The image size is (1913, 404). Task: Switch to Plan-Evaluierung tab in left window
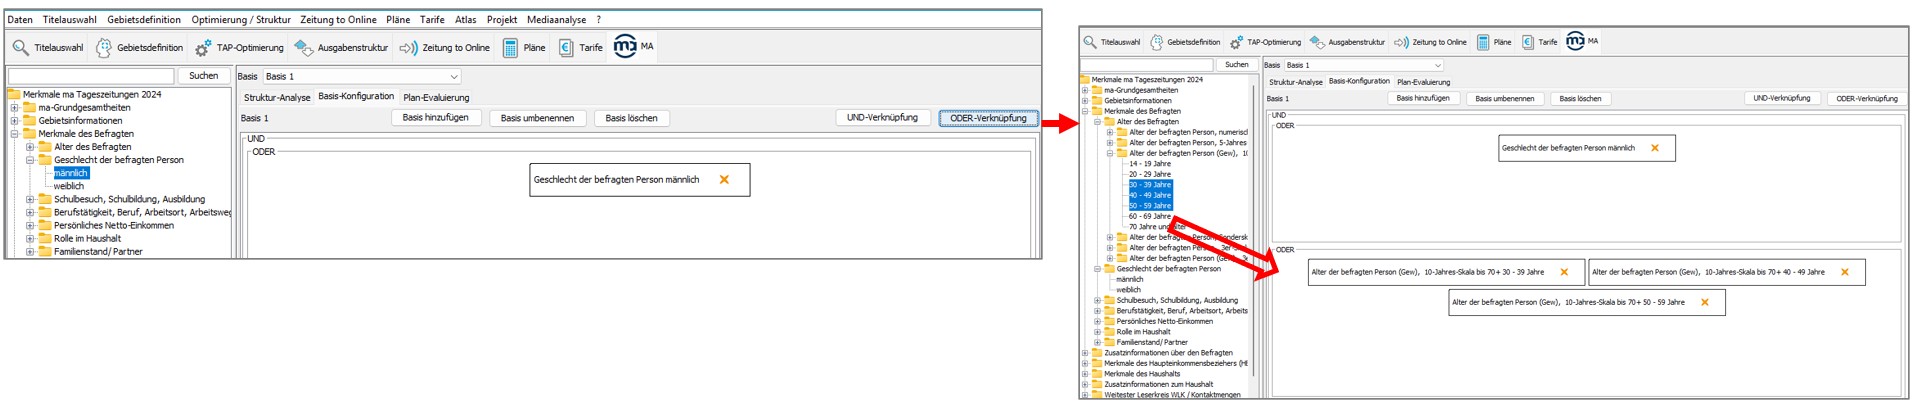tap(436, 98)
